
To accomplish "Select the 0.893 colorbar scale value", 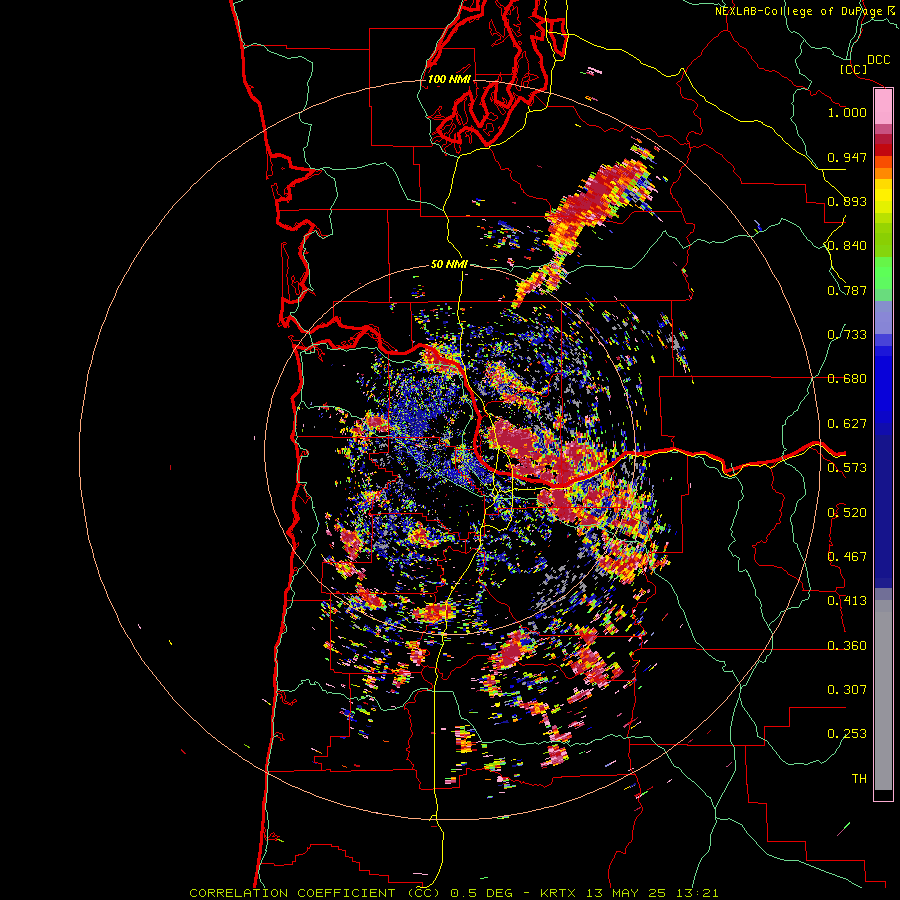I will (847, 201).
